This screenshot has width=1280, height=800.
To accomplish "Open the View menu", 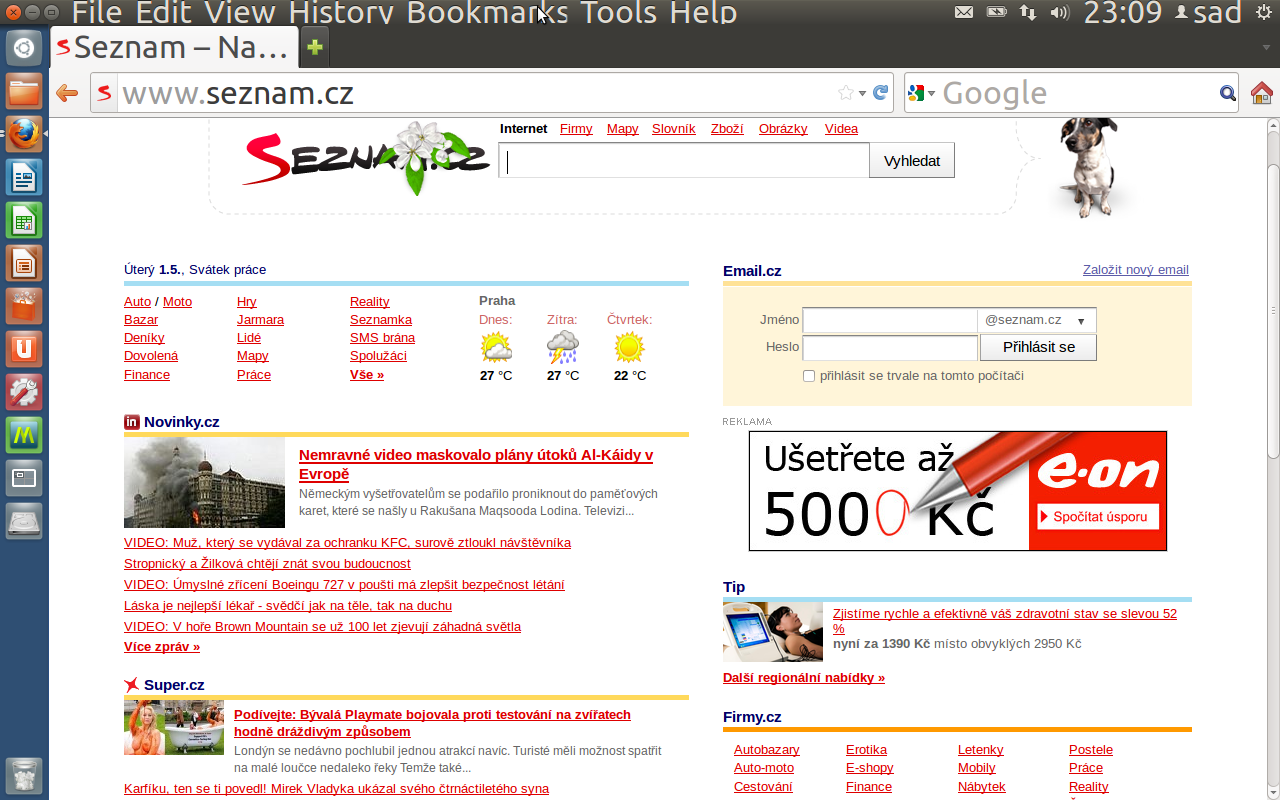I will [x=241, y=13].
